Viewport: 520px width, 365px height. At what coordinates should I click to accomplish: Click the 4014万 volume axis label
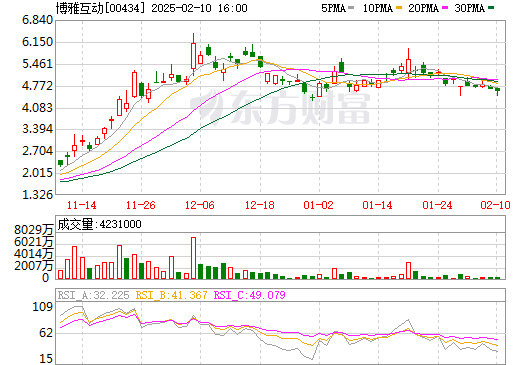pos(34,254)
